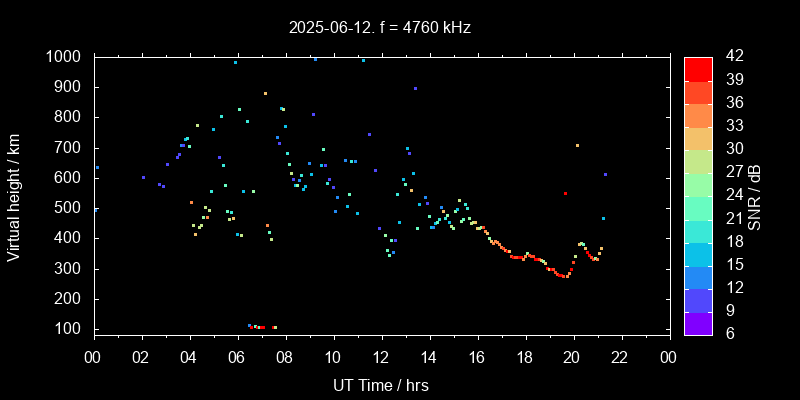Select the violet 6–9 dB colorbar segment

698,323
